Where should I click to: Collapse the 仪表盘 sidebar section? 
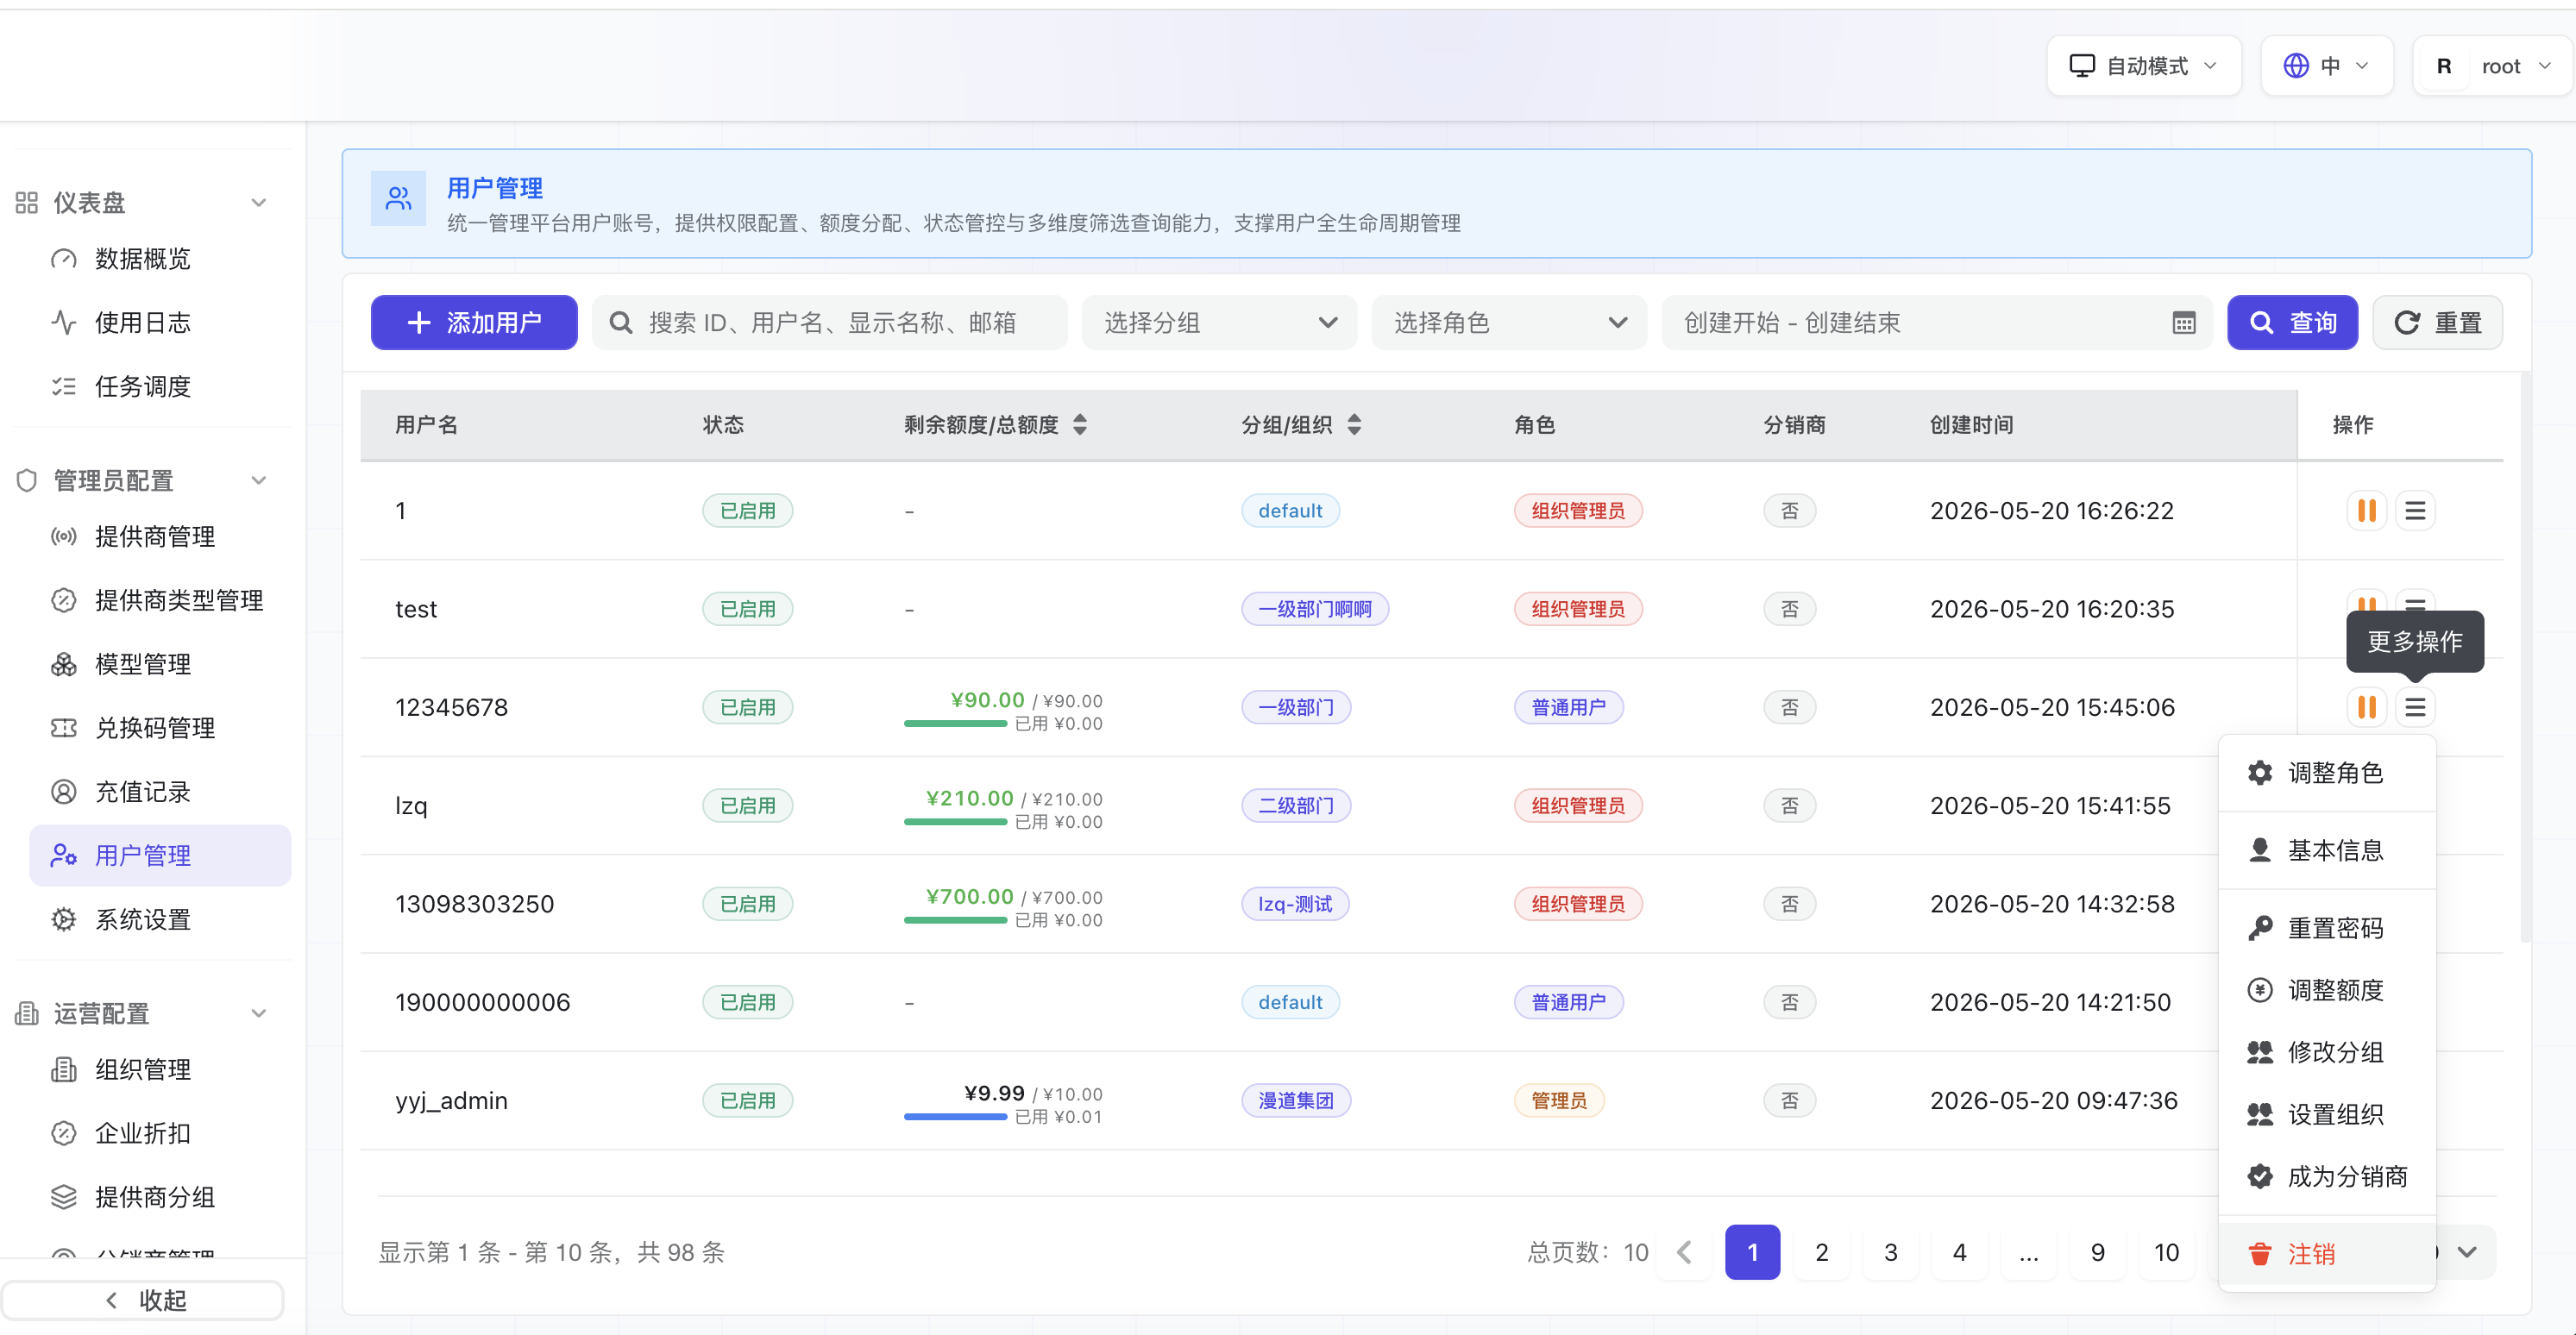click(259, 202)
